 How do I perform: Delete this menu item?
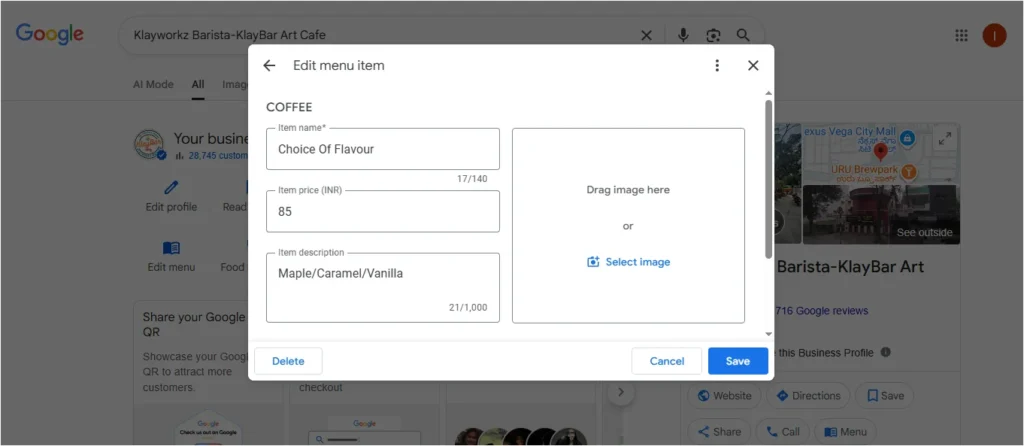pyautogui.click(x=288, y=361)
